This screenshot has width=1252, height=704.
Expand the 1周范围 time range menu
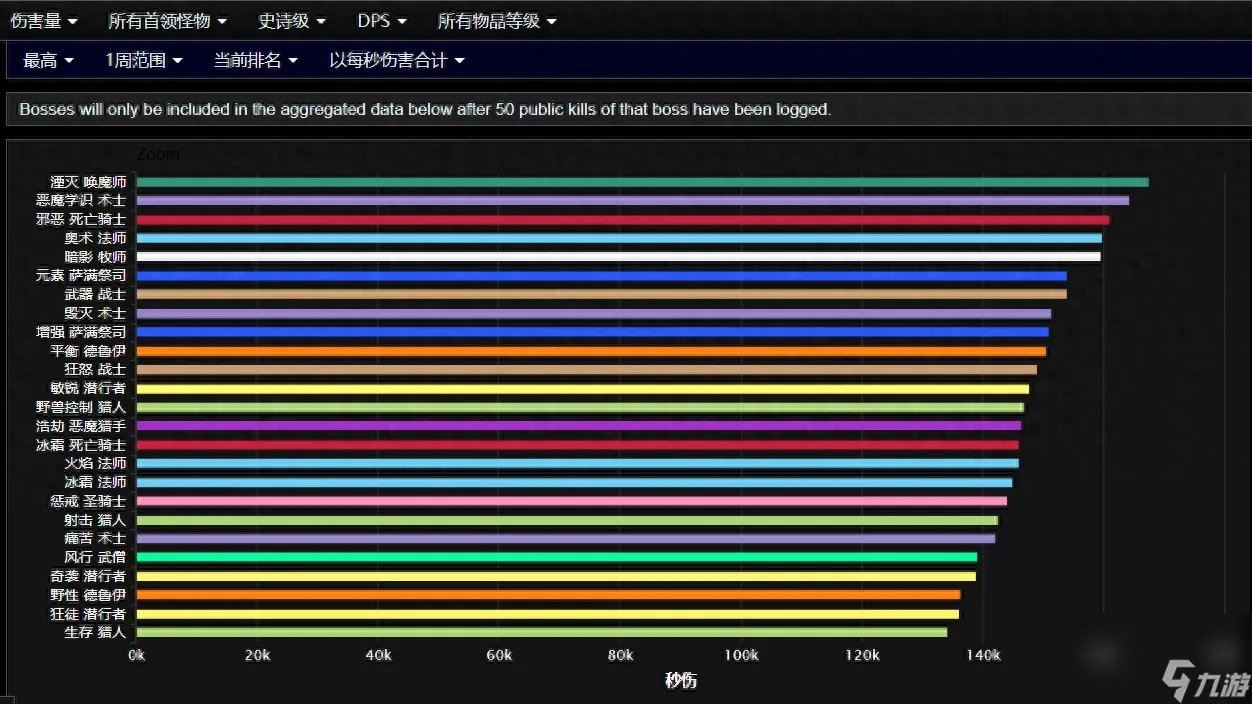click(144, 60)
